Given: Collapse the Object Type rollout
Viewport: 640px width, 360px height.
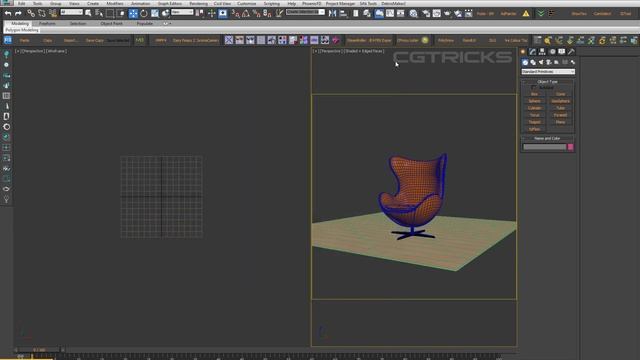Looking at the screenshot, I should click(x=547, y=82).
